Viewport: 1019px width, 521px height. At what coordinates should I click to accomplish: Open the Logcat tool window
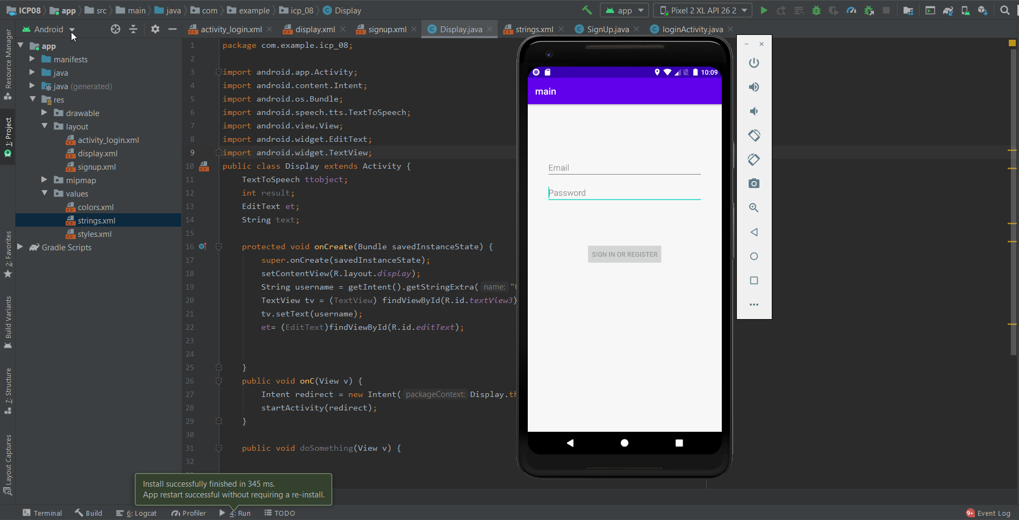(x=136, y=513)
